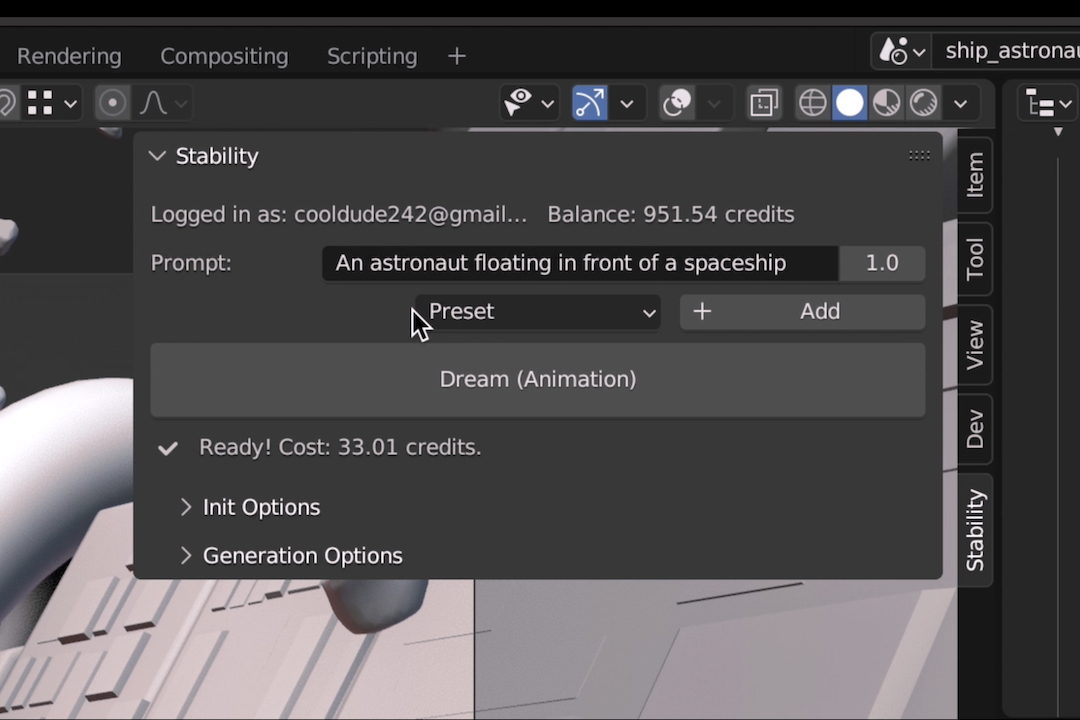Click the Add prompt button
This screenshot has height=720, width=1080.
coord(802,311)
